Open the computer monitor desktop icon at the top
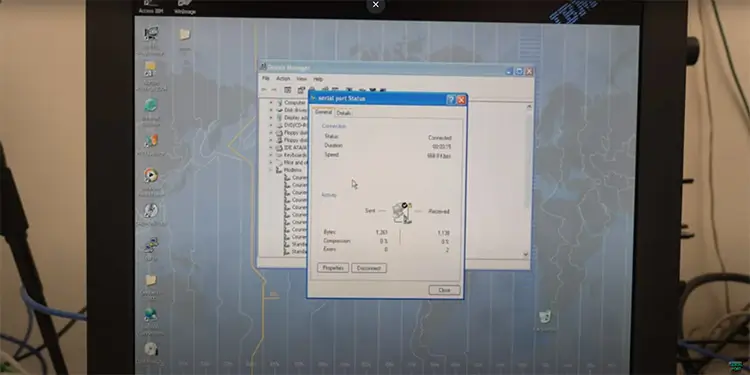Image resolution: width=750 pixels, height=375 pixels. [x=151, y=33]
